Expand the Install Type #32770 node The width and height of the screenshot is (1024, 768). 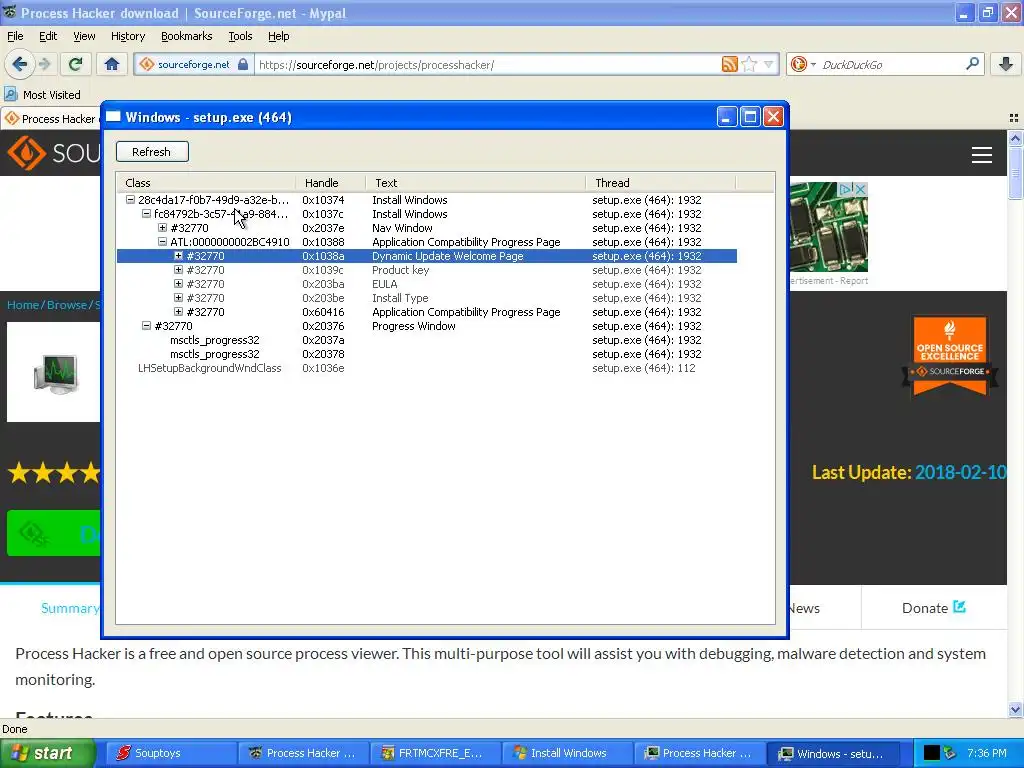178,298
